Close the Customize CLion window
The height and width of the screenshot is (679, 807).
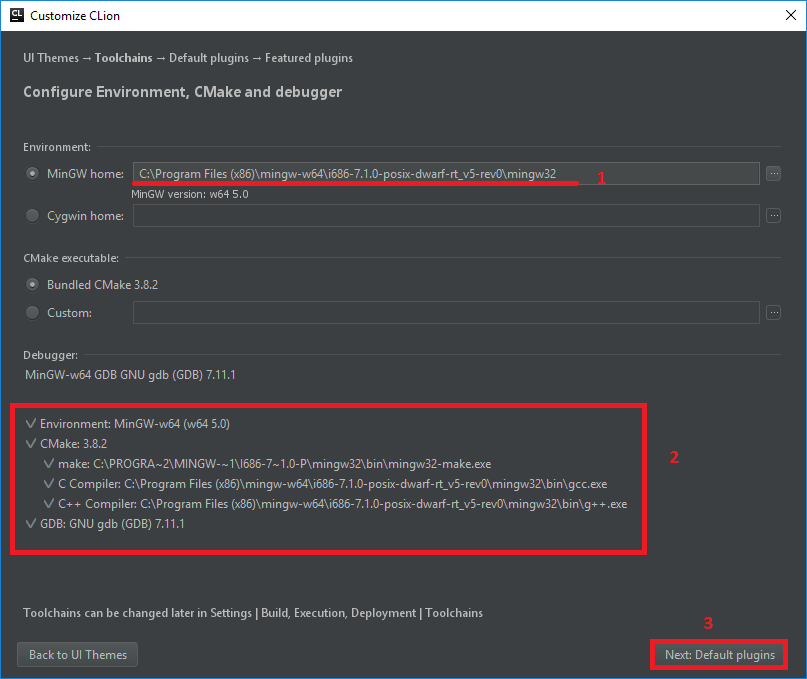pyautogui.click(x=783, y=16)
